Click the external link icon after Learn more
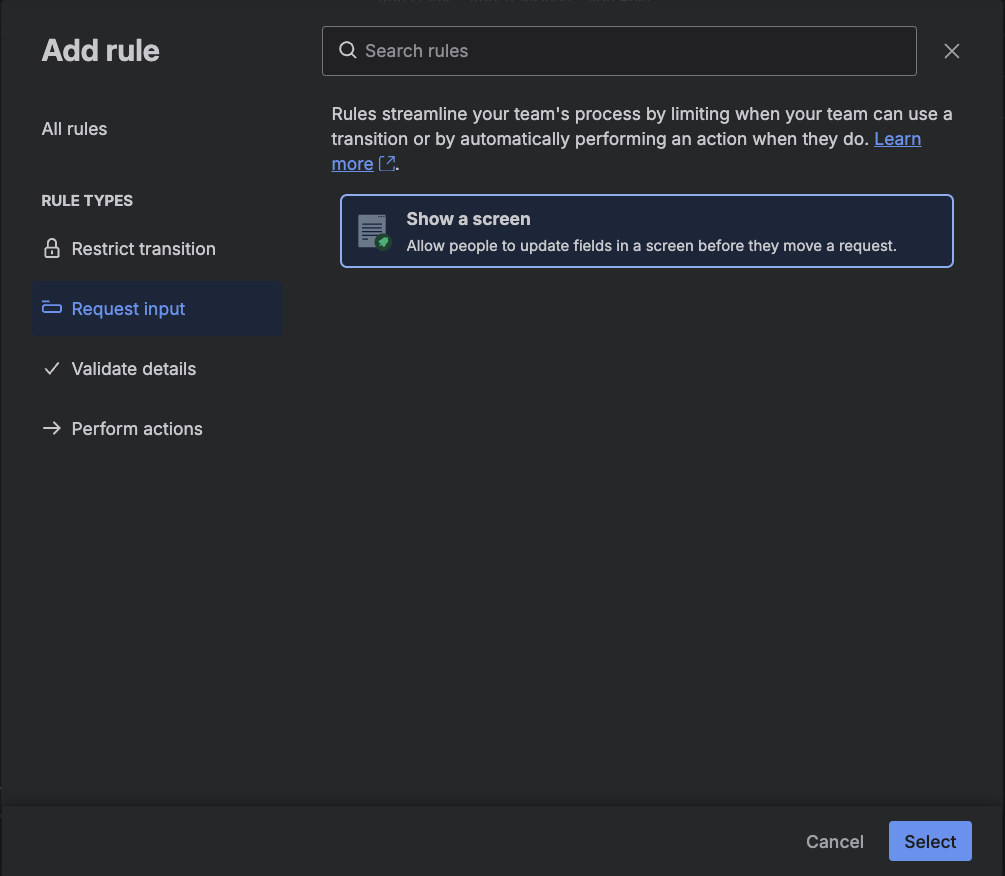 click(x=387, y=163)
